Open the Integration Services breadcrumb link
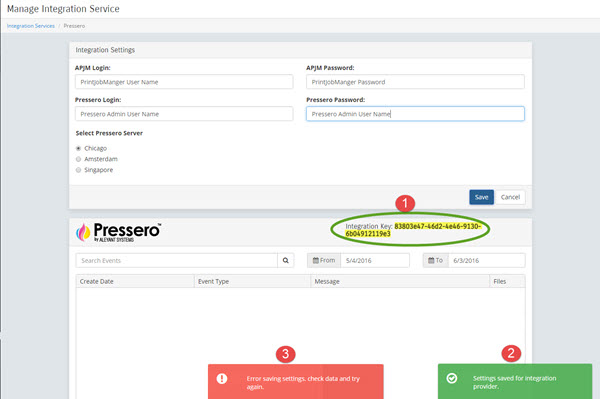 tap(31, 26)
